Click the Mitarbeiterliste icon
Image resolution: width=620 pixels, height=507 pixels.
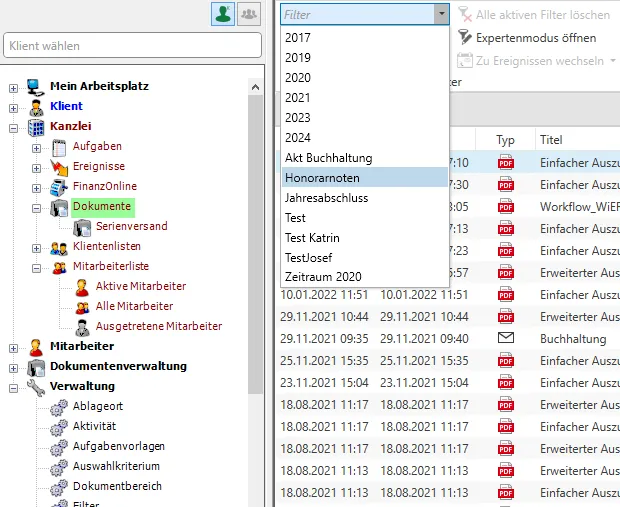[x=59, y=268]
